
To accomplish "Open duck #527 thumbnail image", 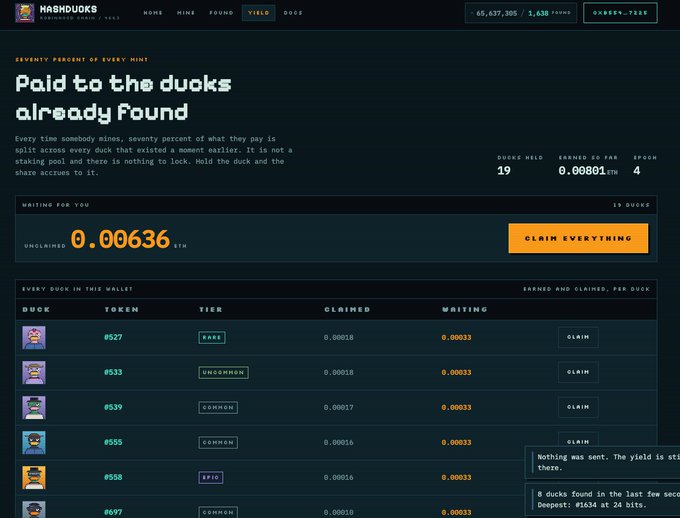I will point(34,338).
